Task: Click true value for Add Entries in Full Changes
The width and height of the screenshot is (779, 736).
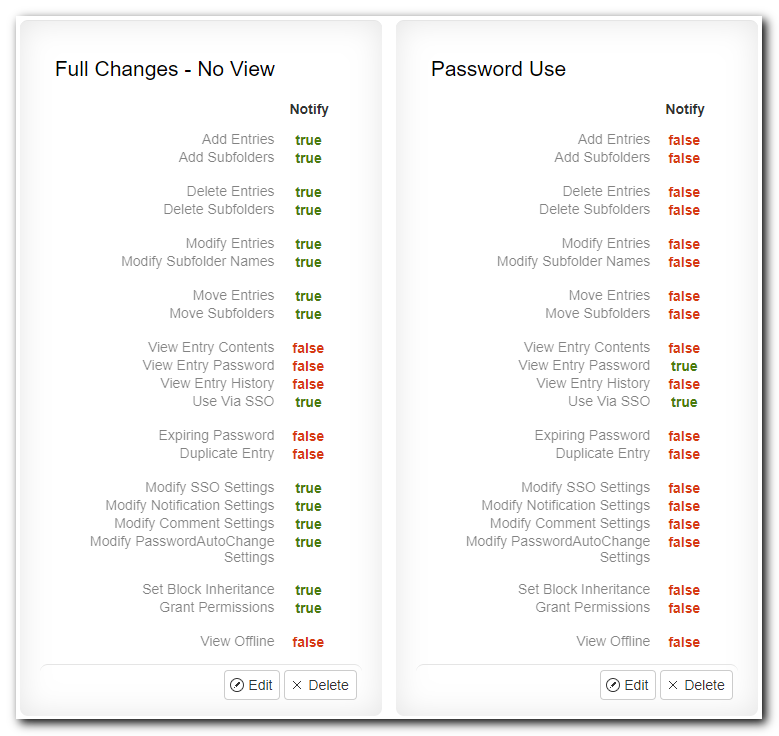Action: 308,140
